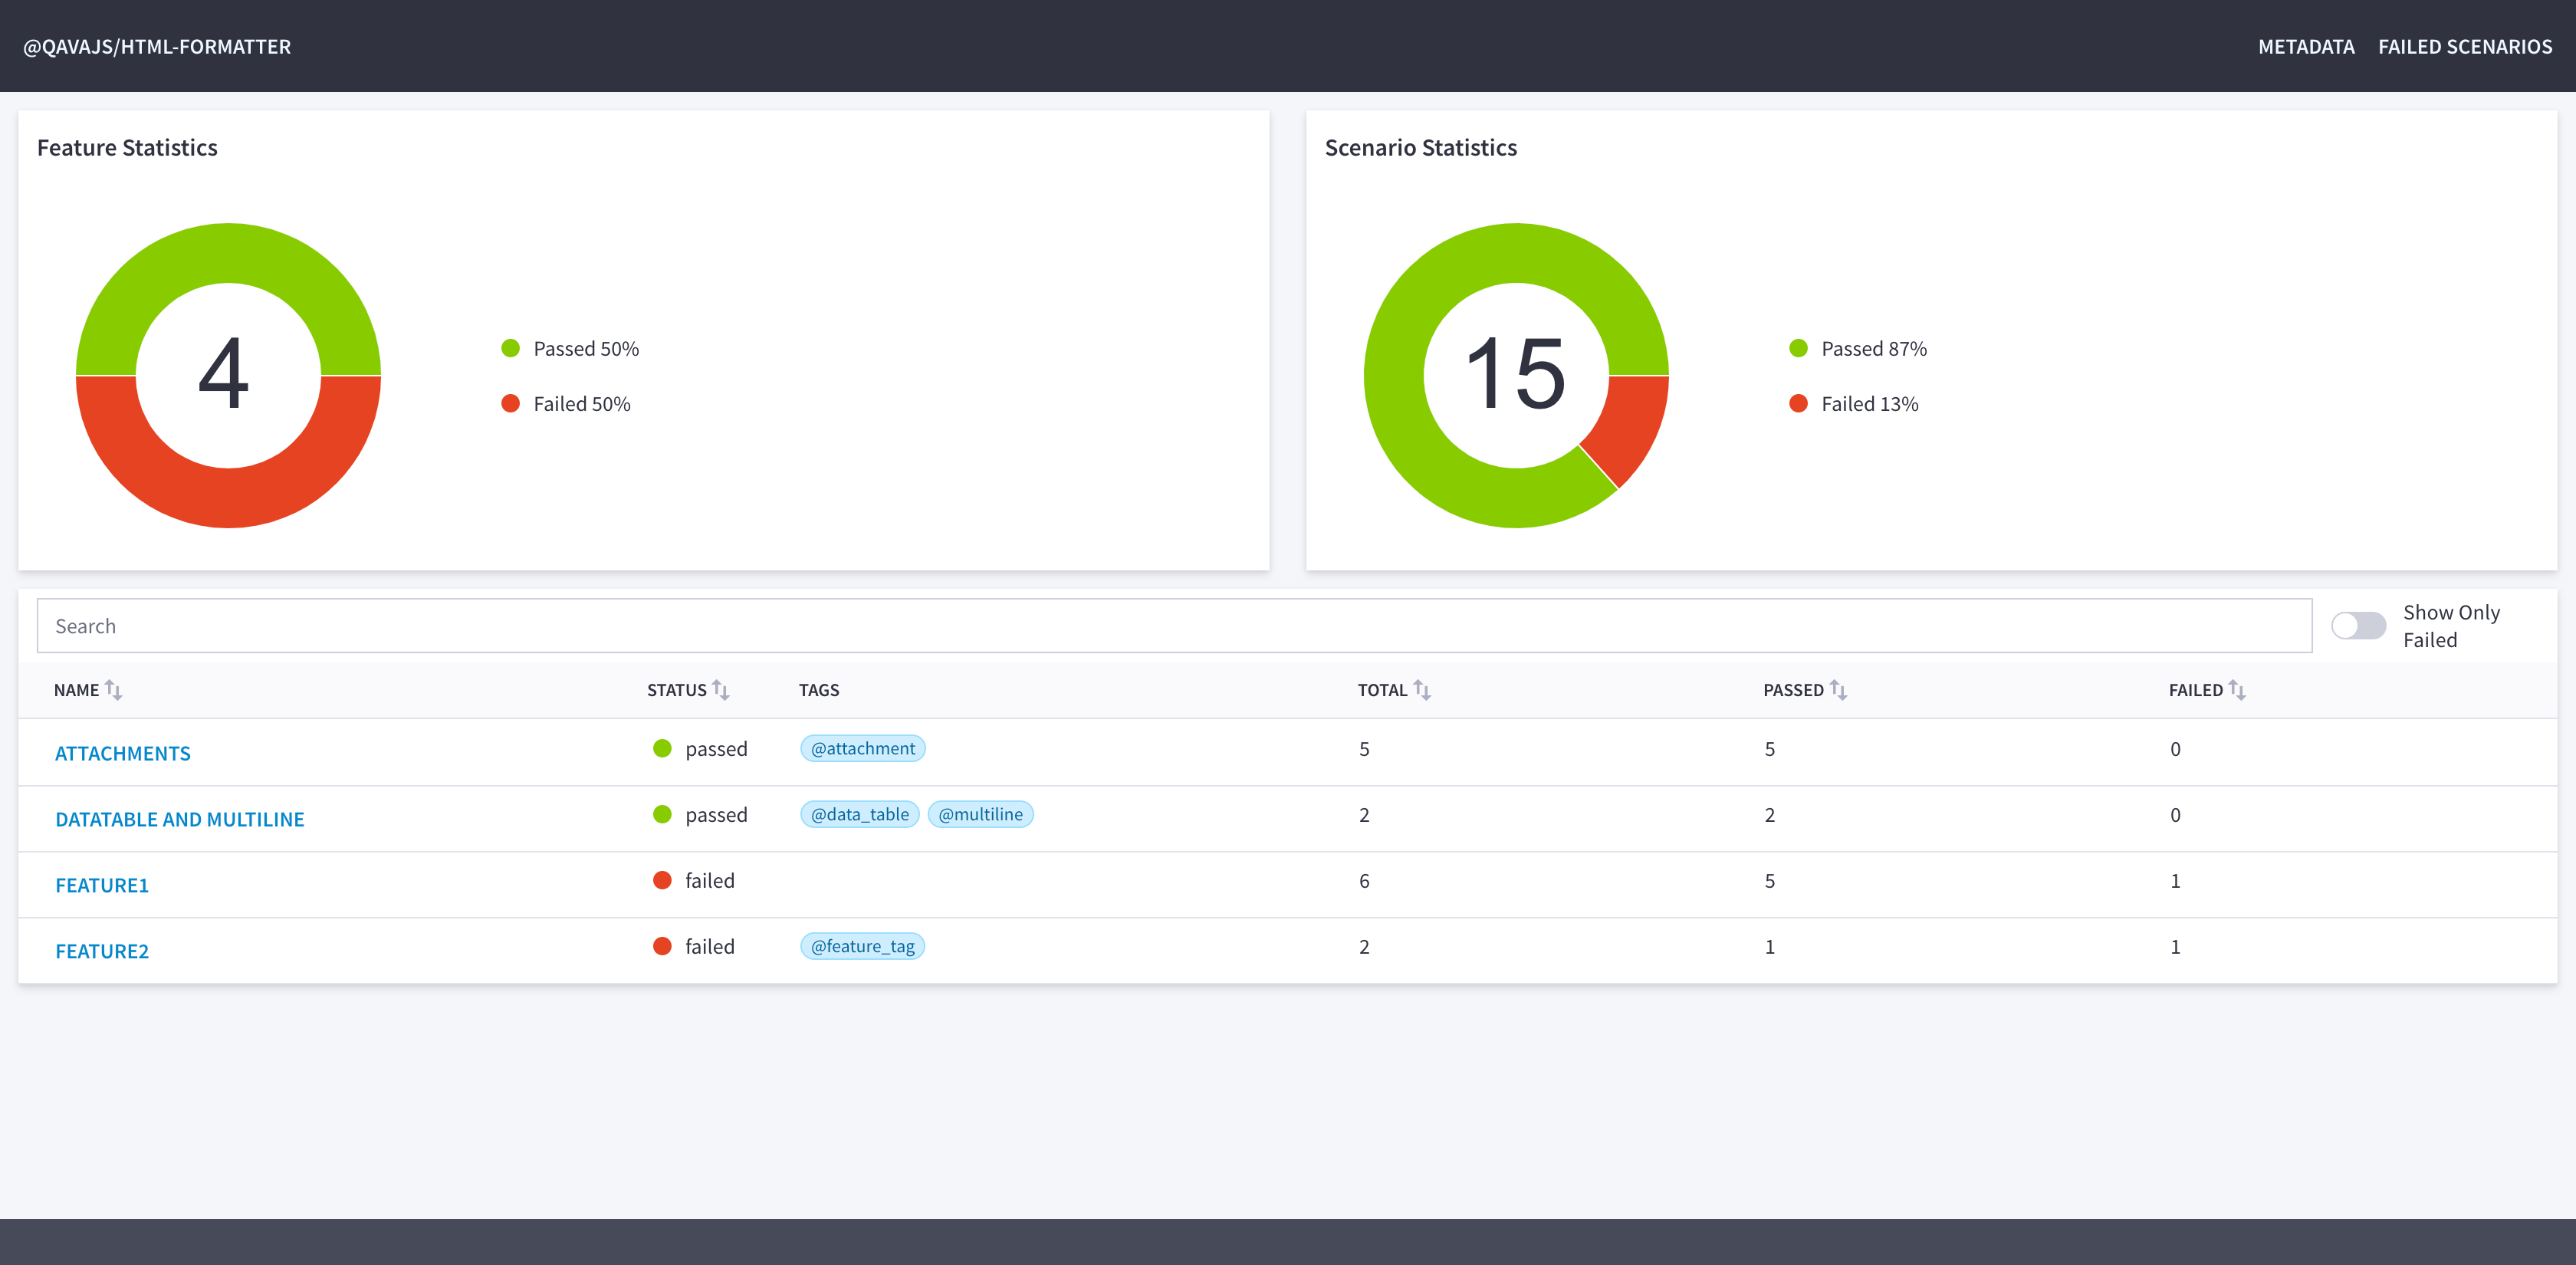Screen dimensions: 2576x1265
Task: Sort by FAILED column arrows
Action: coord(2237,690)
